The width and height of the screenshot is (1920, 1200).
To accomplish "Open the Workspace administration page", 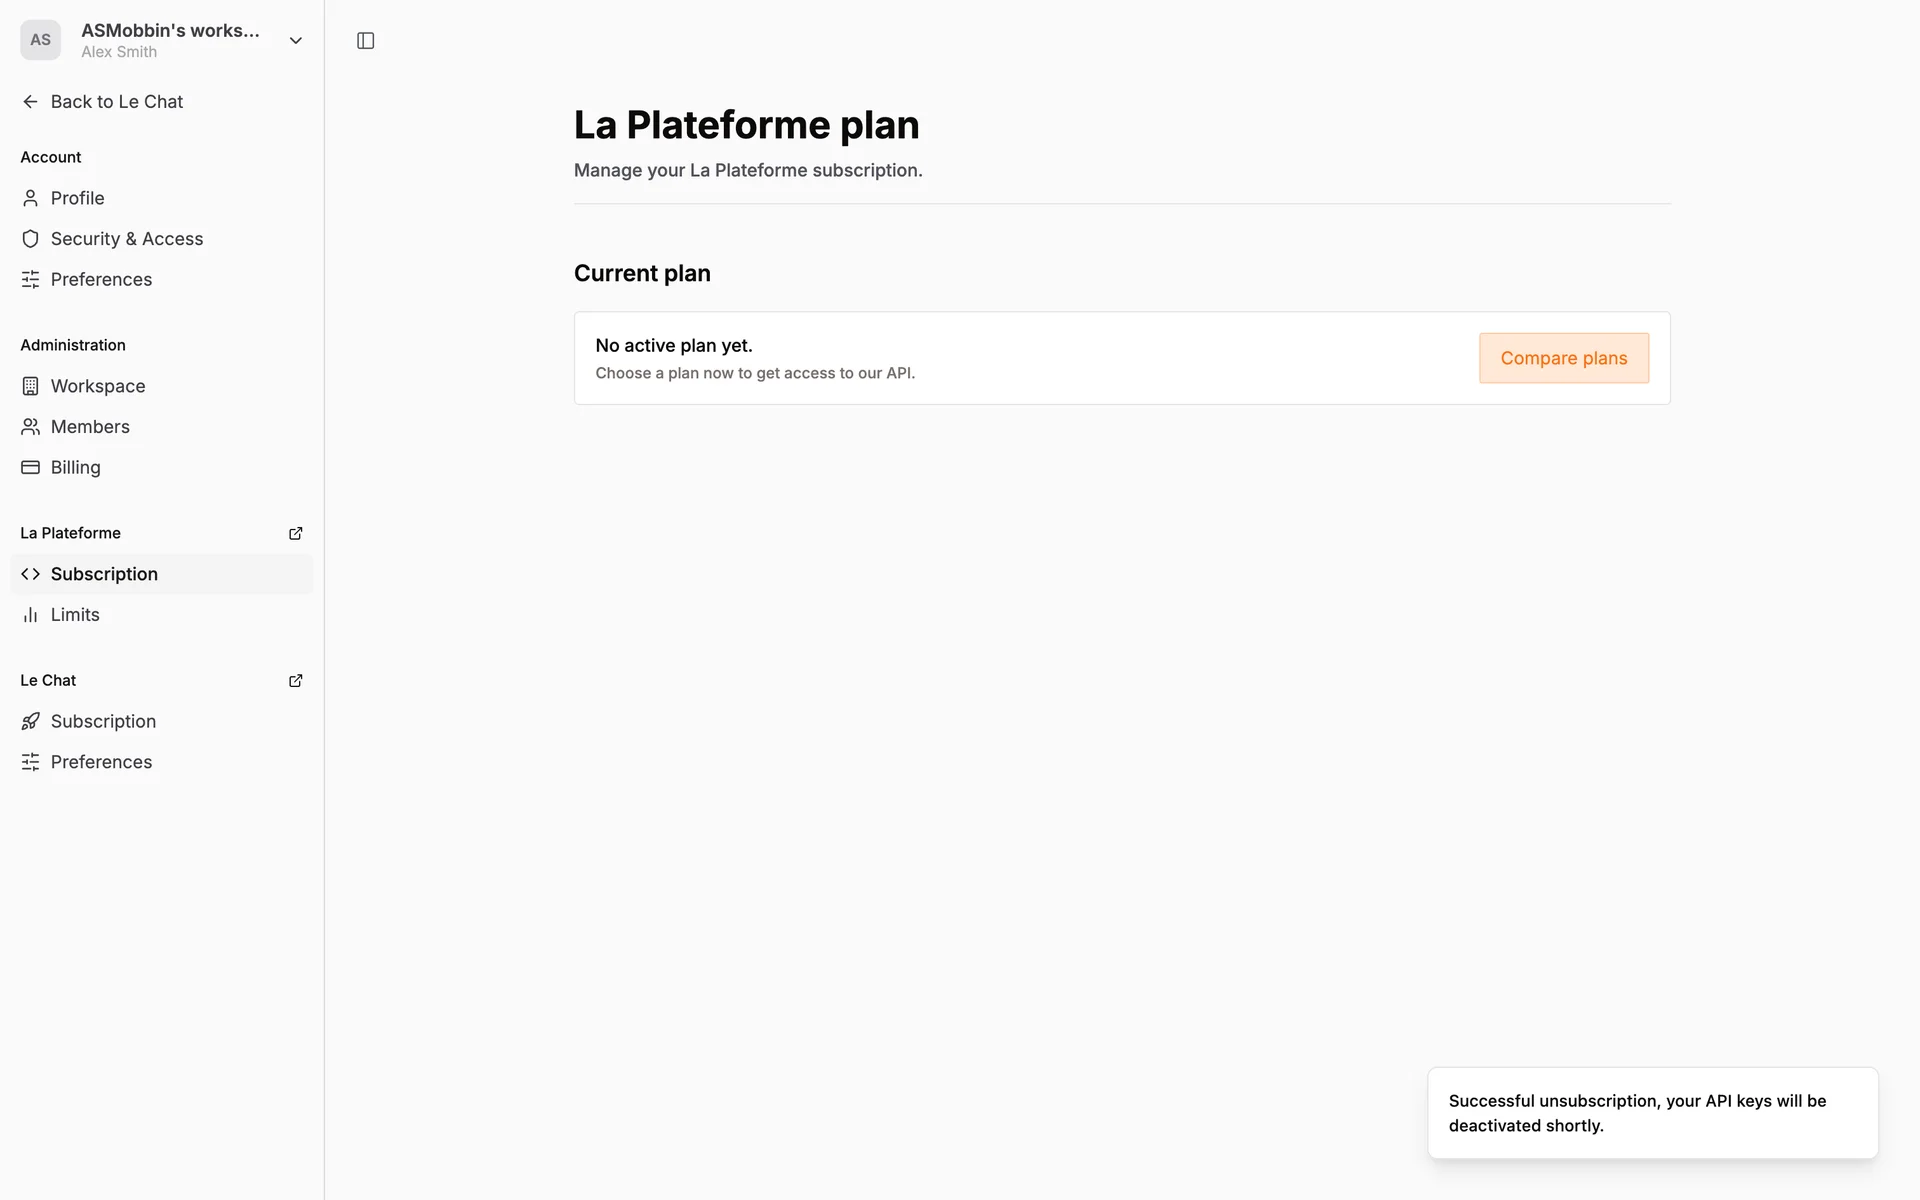I will click(98, 386).
